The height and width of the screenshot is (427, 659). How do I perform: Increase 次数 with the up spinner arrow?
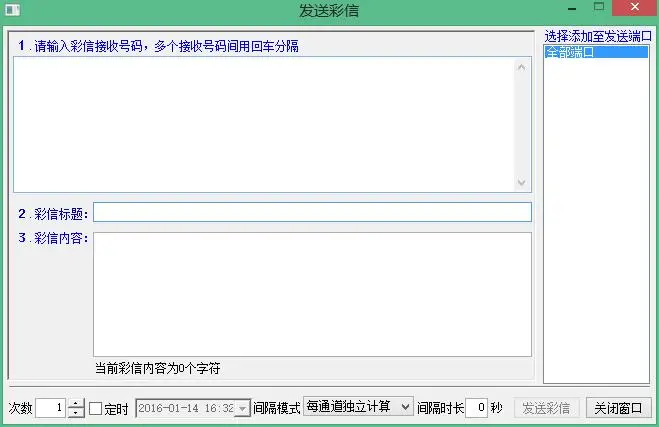[x=76, y=403]
